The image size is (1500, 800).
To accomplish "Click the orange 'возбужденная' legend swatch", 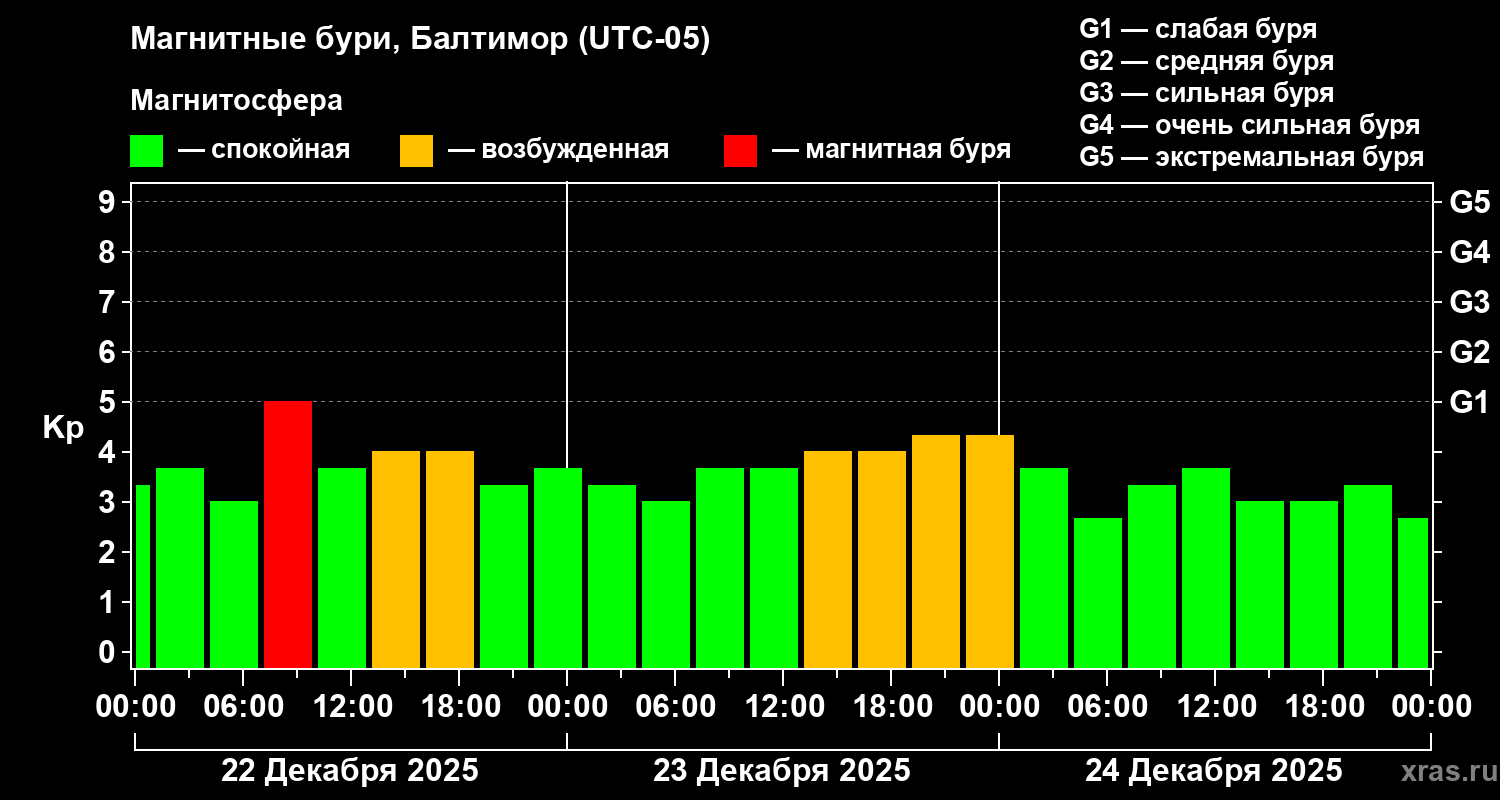I will click(416, 151).
